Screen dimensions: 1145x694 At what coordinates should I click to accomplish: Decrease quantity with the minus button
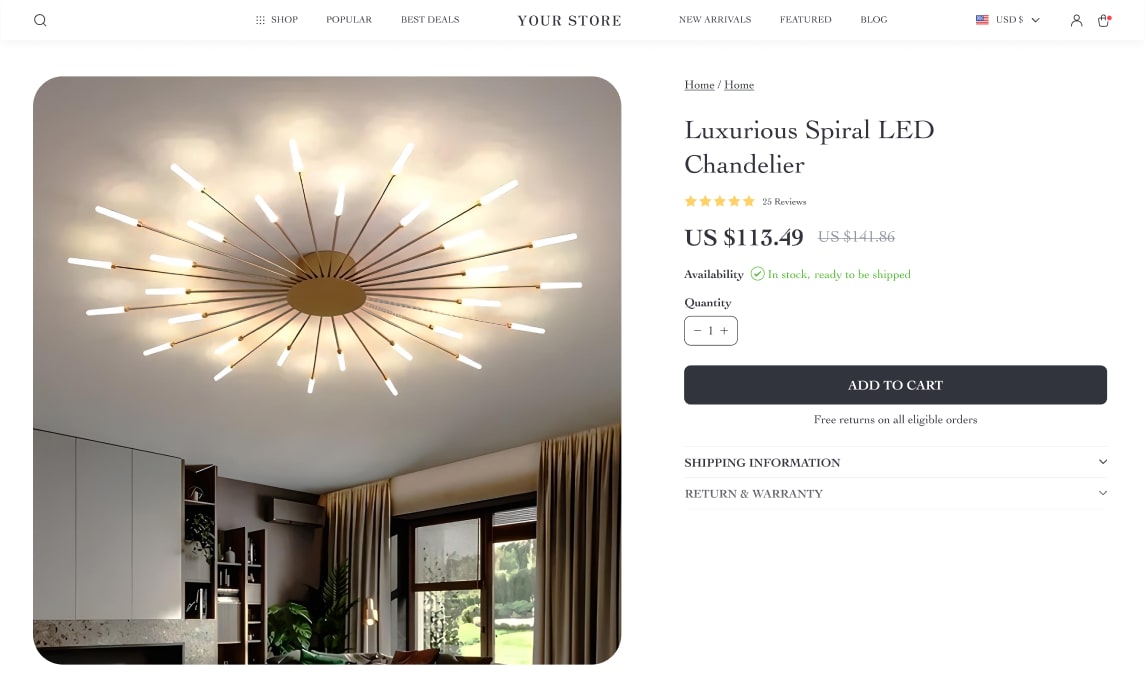coord(697,331)
